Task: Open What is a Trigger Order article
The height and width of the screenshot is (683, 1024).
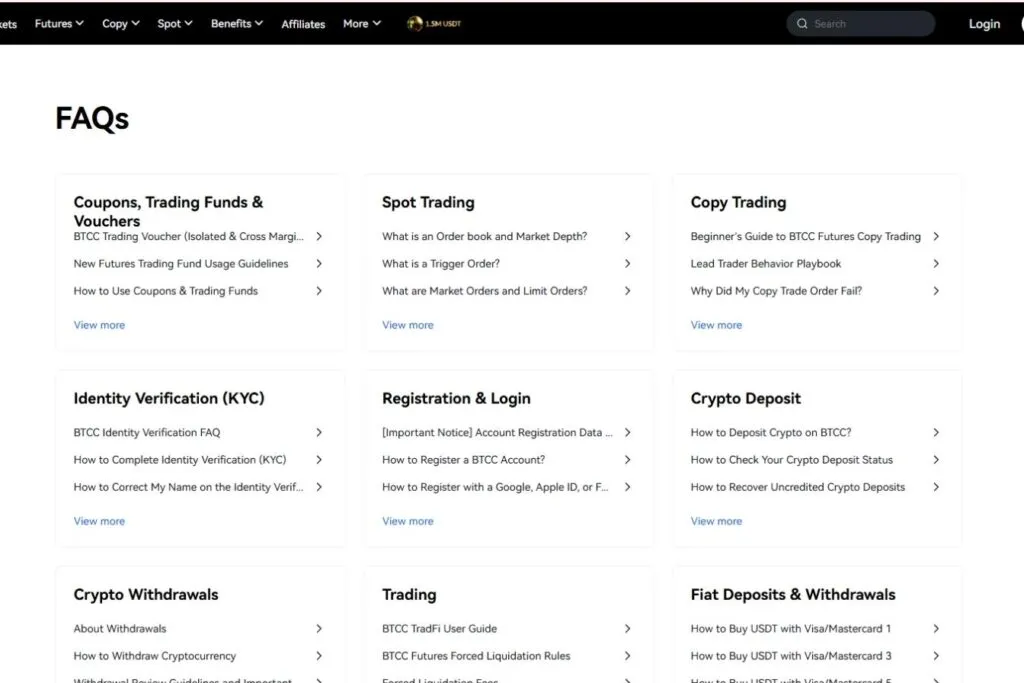Action: tap(441, 264)
